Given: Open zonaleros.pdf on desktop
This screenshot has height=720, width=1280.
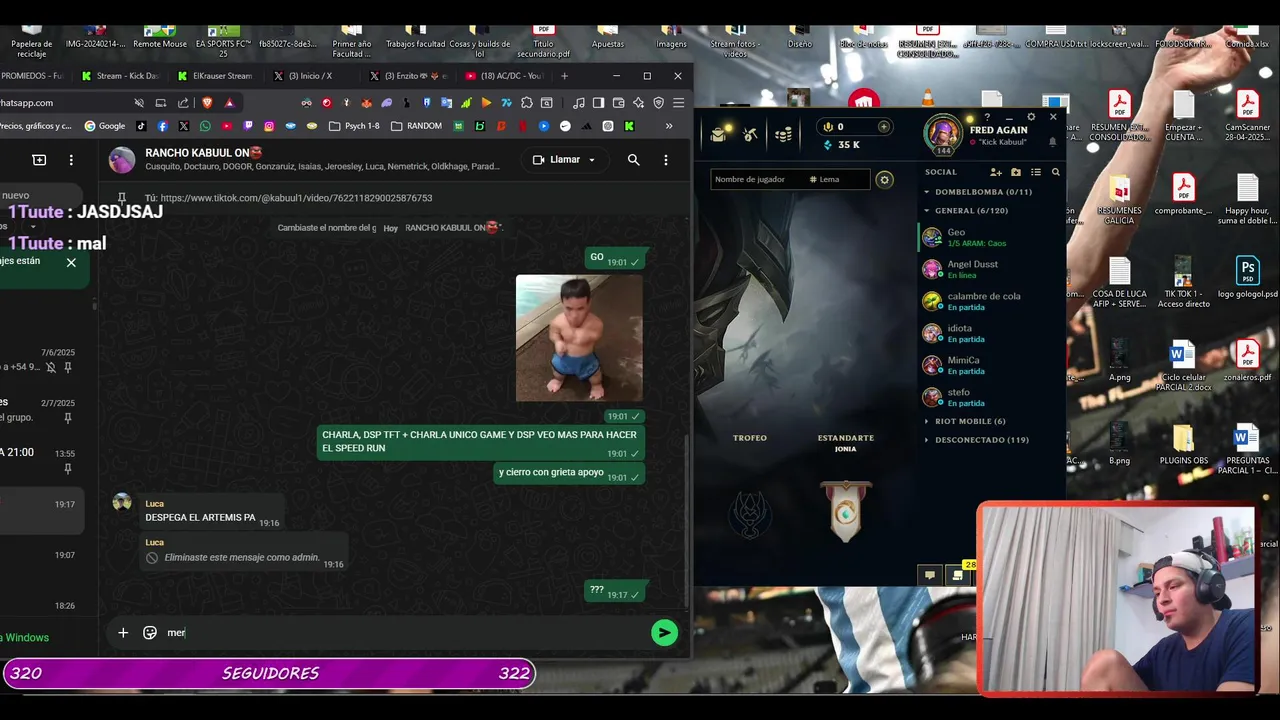Looking at the screenshot, I should 1247,362.
